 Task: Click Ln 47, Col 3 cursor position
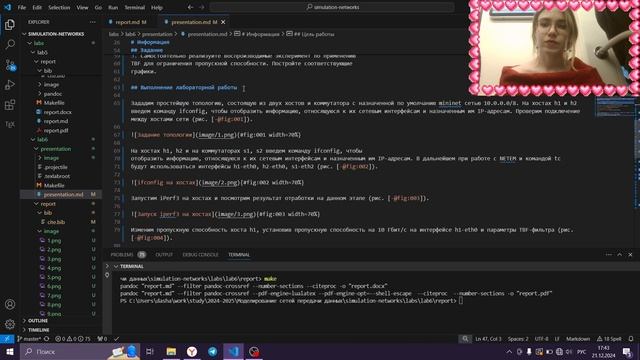488,339
